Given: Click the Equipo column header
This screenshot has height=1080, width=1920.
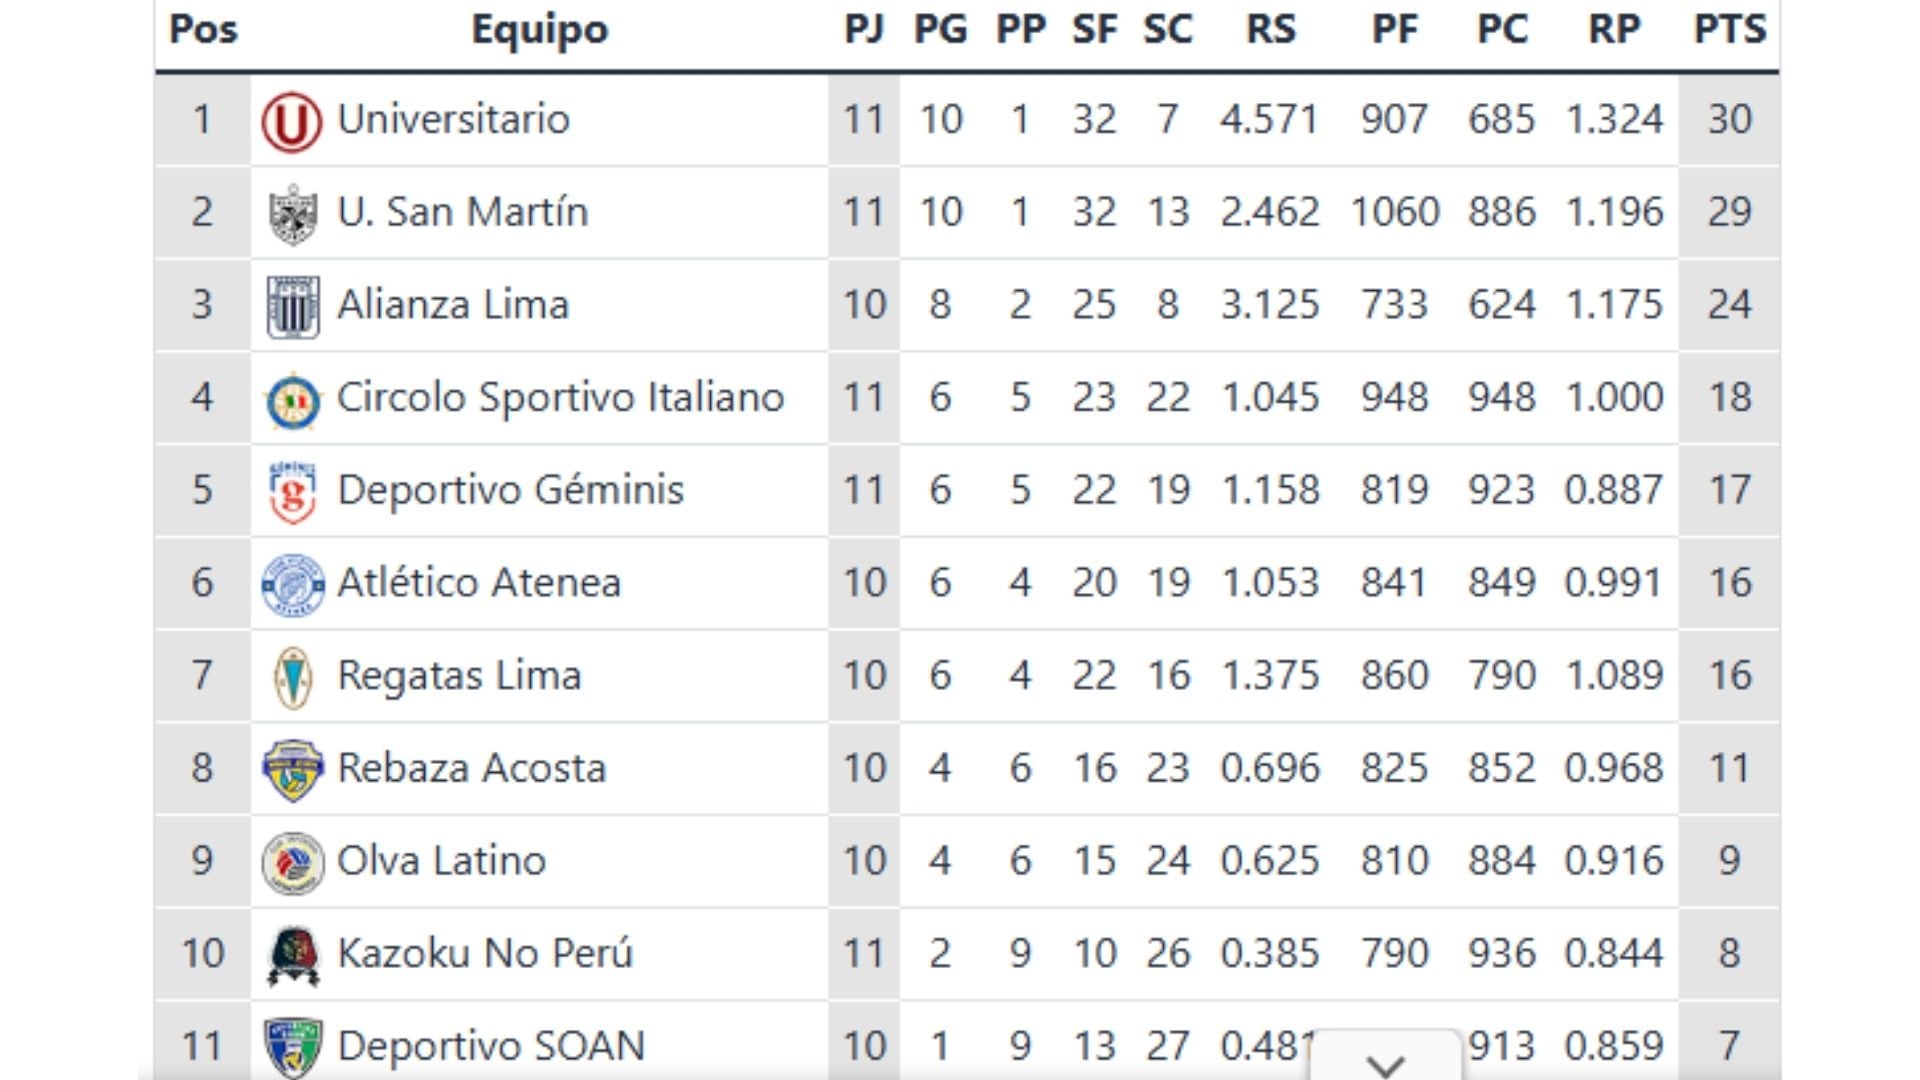Looking at the screenshot, I should point(540,30).
